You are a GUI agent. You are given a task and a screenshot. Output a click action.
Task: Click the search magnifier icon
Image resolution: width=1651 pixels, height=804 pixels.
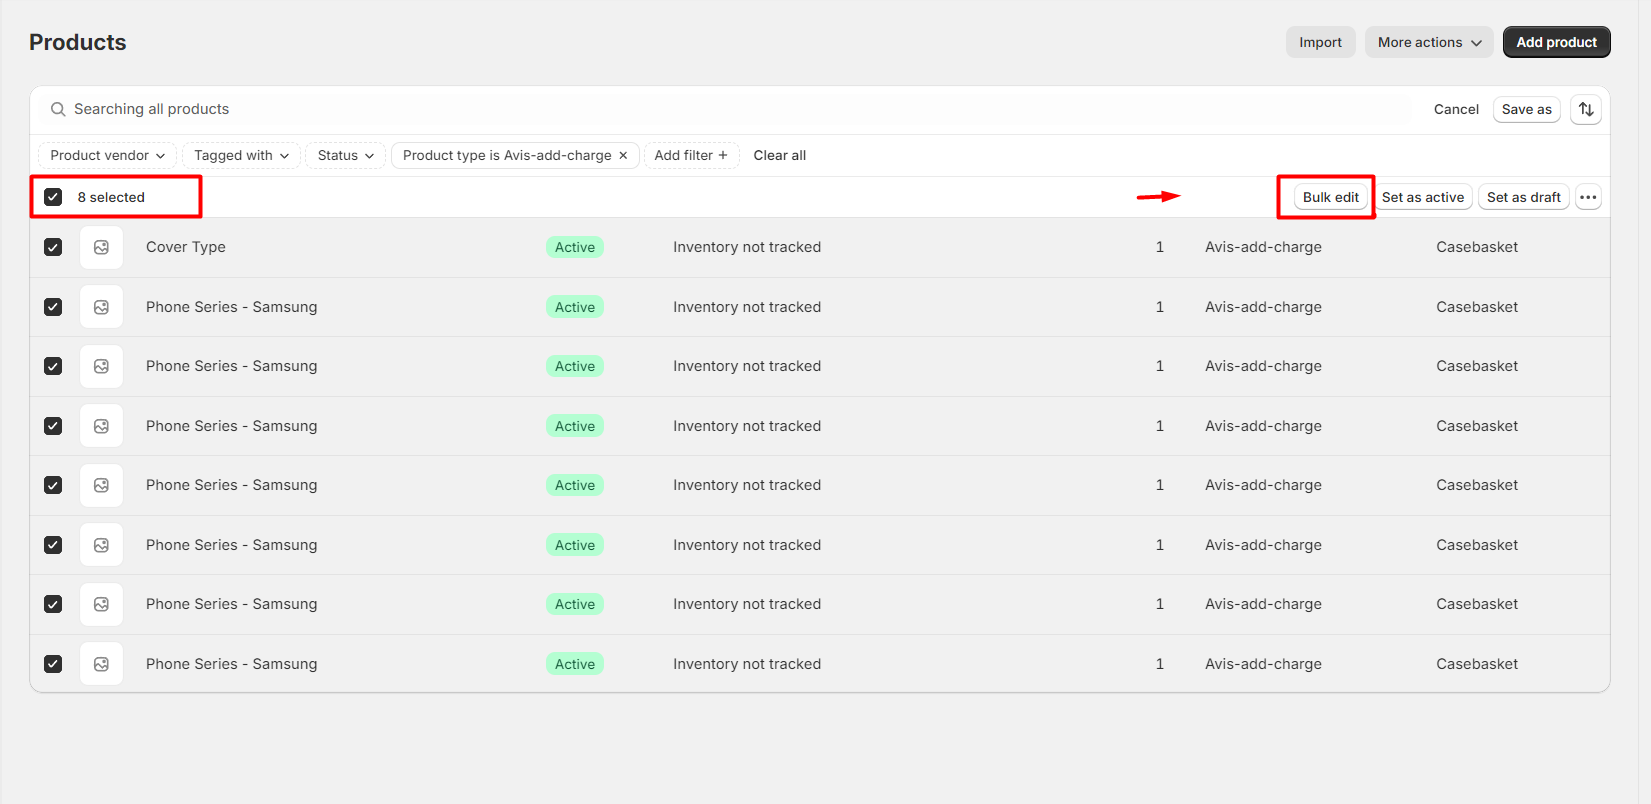[x=58, y=109]
